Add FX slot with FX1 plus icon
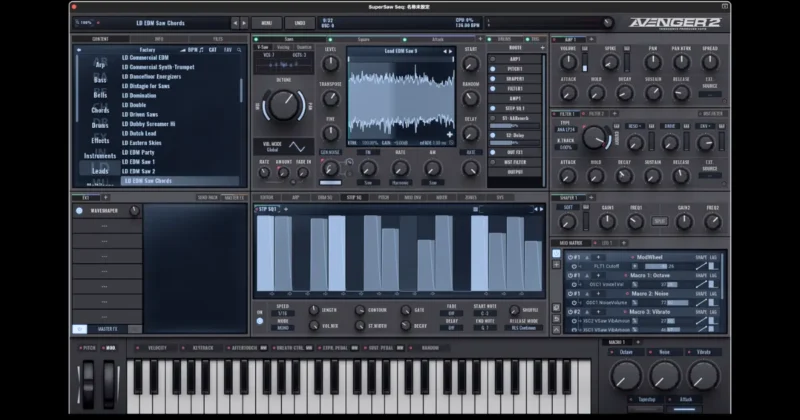The height and width of the screenshot is (420, 800). coord(106,197)
